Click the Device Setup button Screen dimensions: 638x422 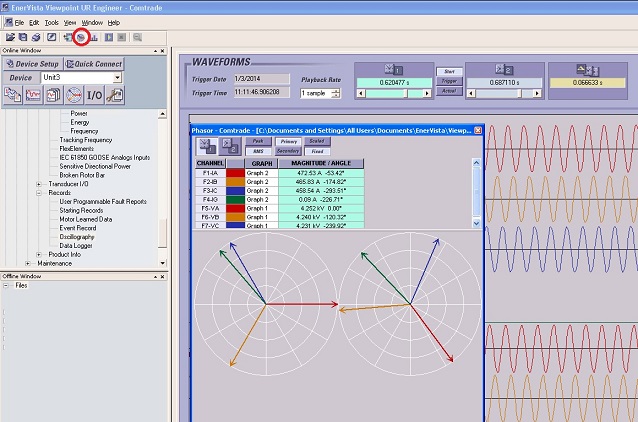[33, 64]
